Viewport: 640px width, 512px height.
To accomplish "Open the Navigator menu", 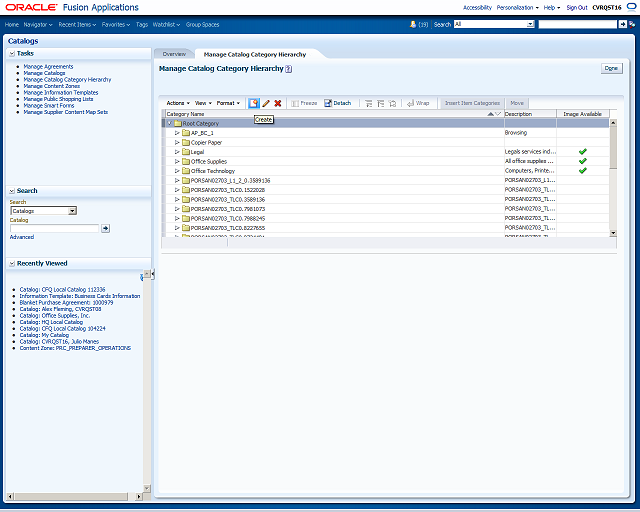I will pyautogui.click(x=38, y=24).
